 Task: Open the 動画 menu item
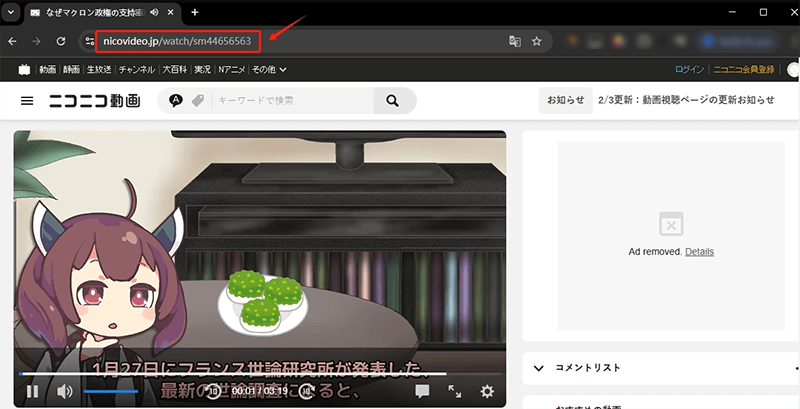point(47,69)
